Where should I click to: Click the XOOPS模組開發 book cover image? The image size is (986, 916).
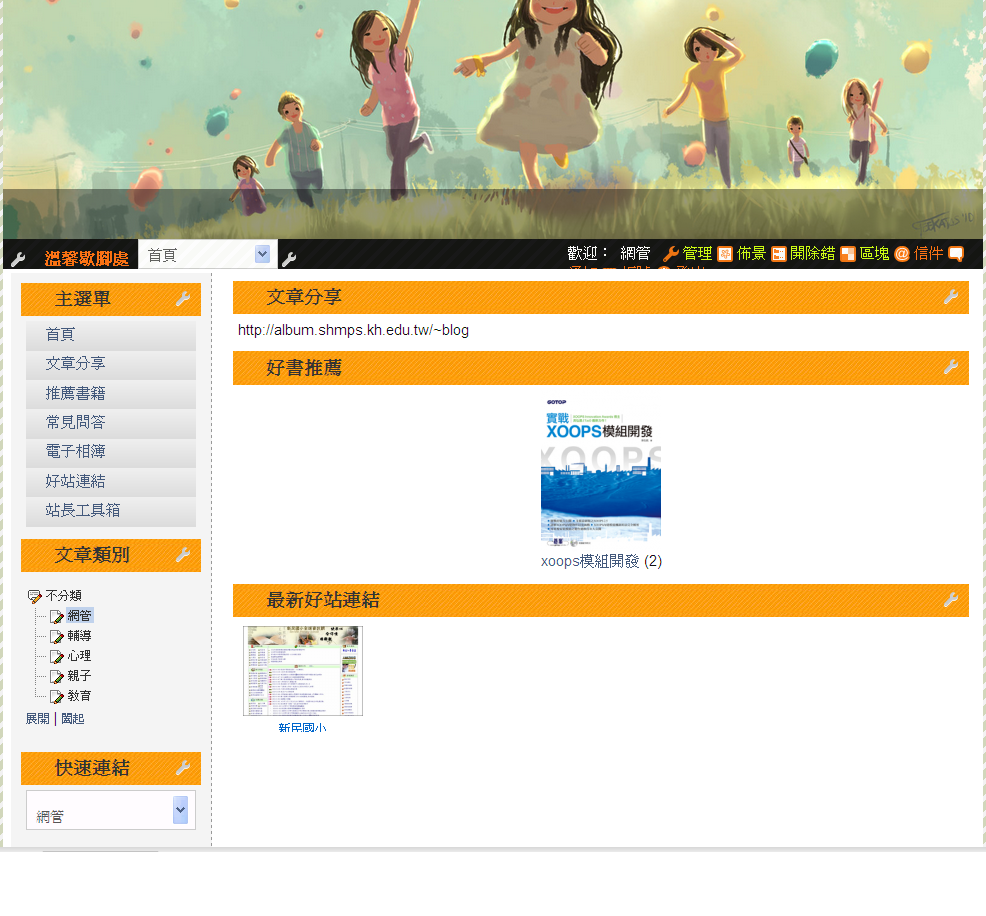point(601,472)
